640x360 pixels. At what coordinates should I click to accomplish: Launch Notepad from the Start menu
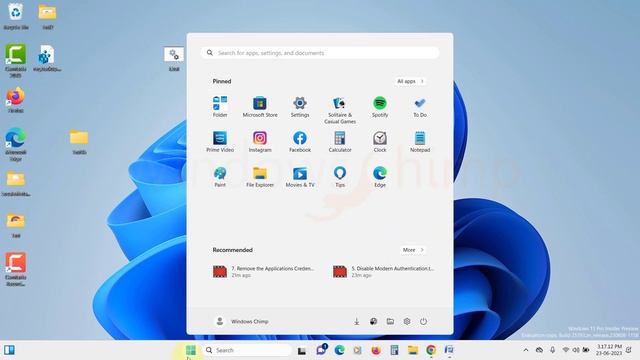pos(420,142)
